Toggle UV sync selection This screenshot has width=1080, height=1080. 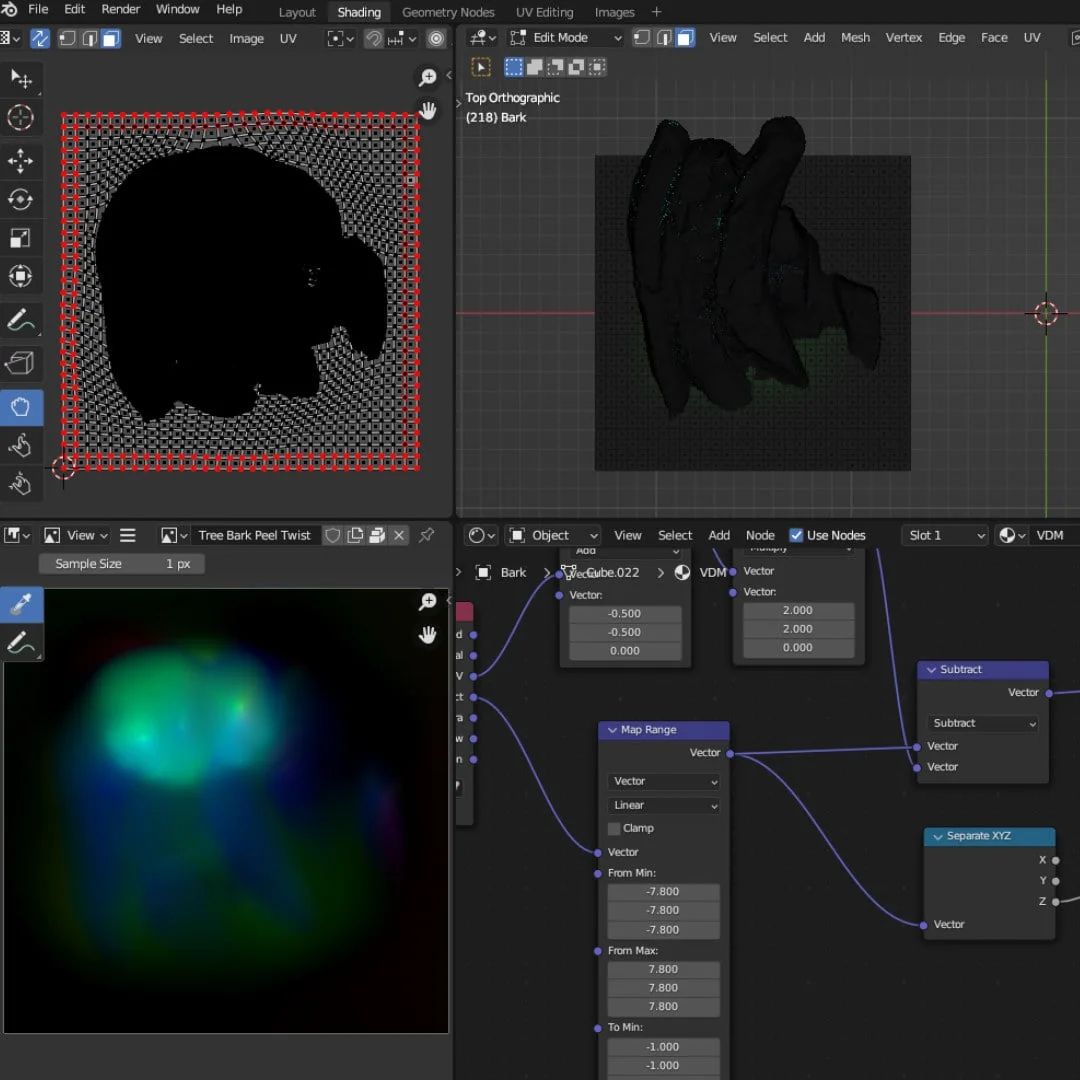[40, 39]
